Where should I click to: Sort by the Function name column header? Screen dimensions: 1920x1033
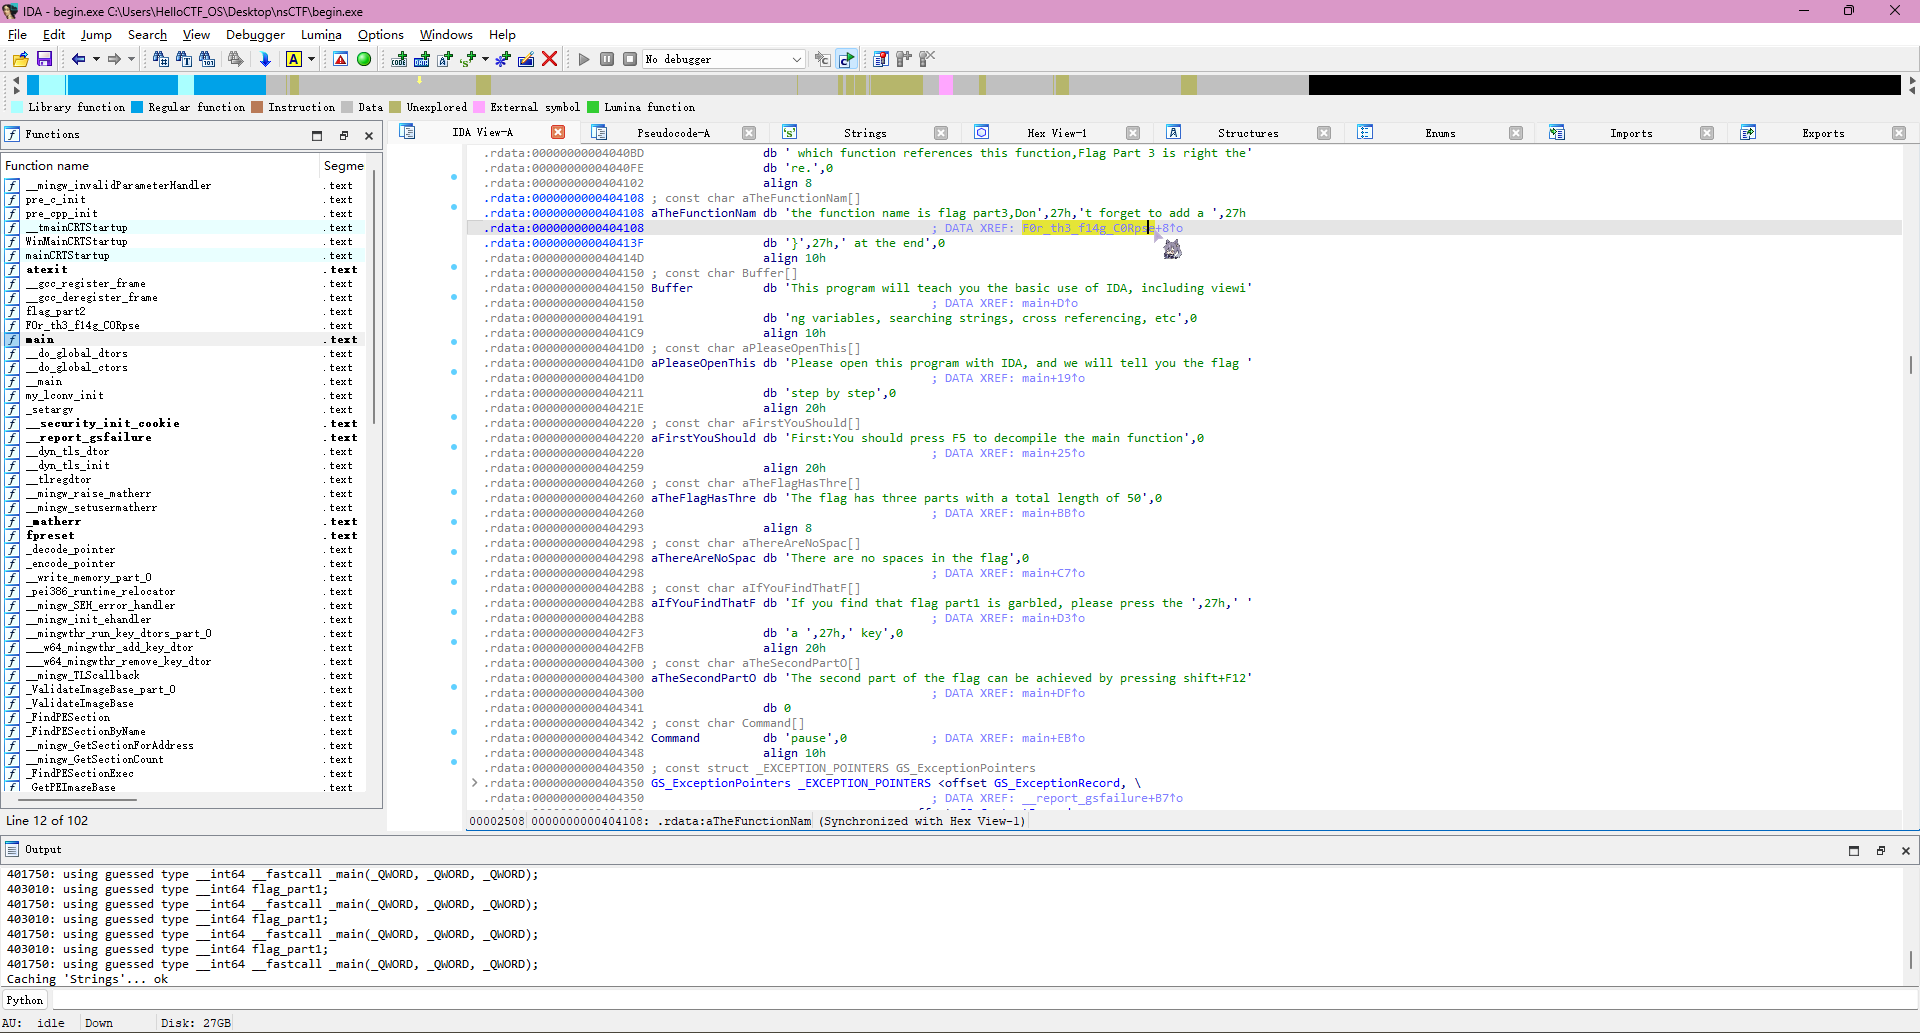pos(47,166)
